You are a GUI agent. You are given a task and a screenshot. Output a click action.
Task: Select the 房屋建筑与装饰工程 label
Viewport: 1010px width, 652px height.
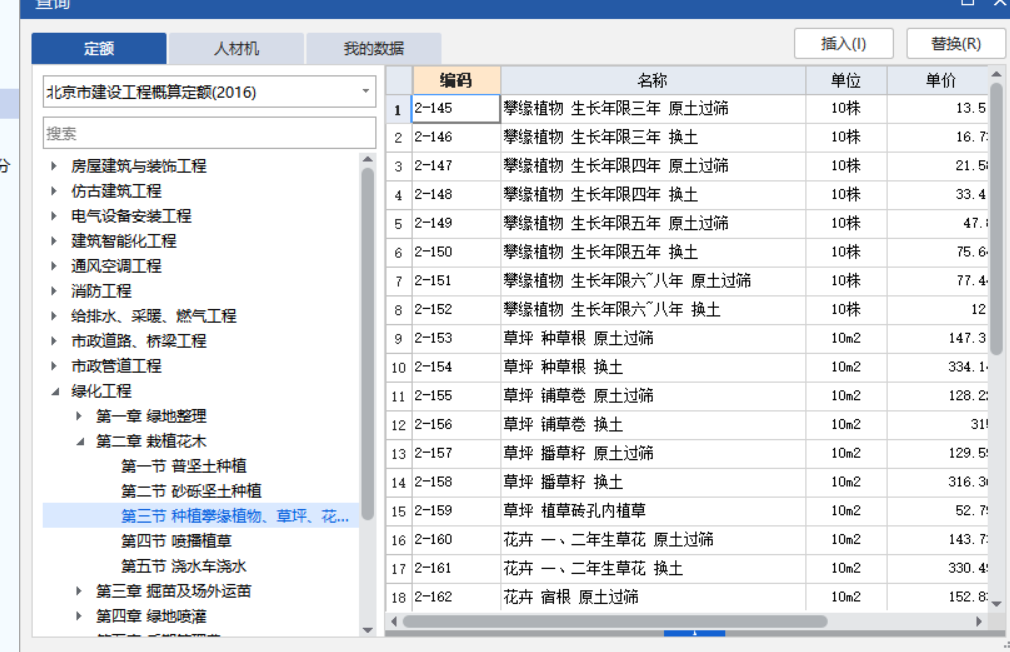[x=138, y=166]
